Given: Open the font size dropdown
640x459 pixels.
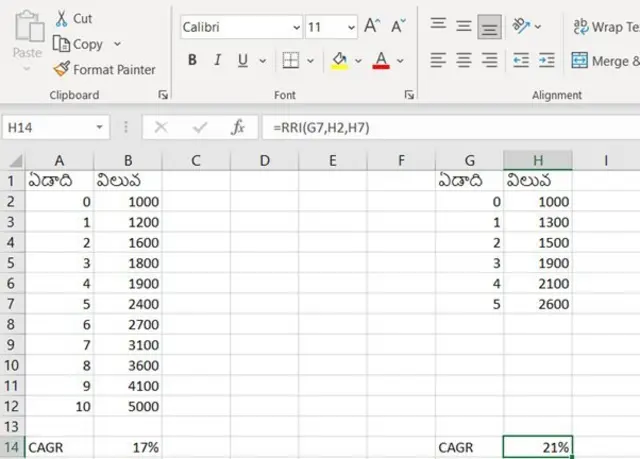Looking at the screenshot, I should pos(350,28).
